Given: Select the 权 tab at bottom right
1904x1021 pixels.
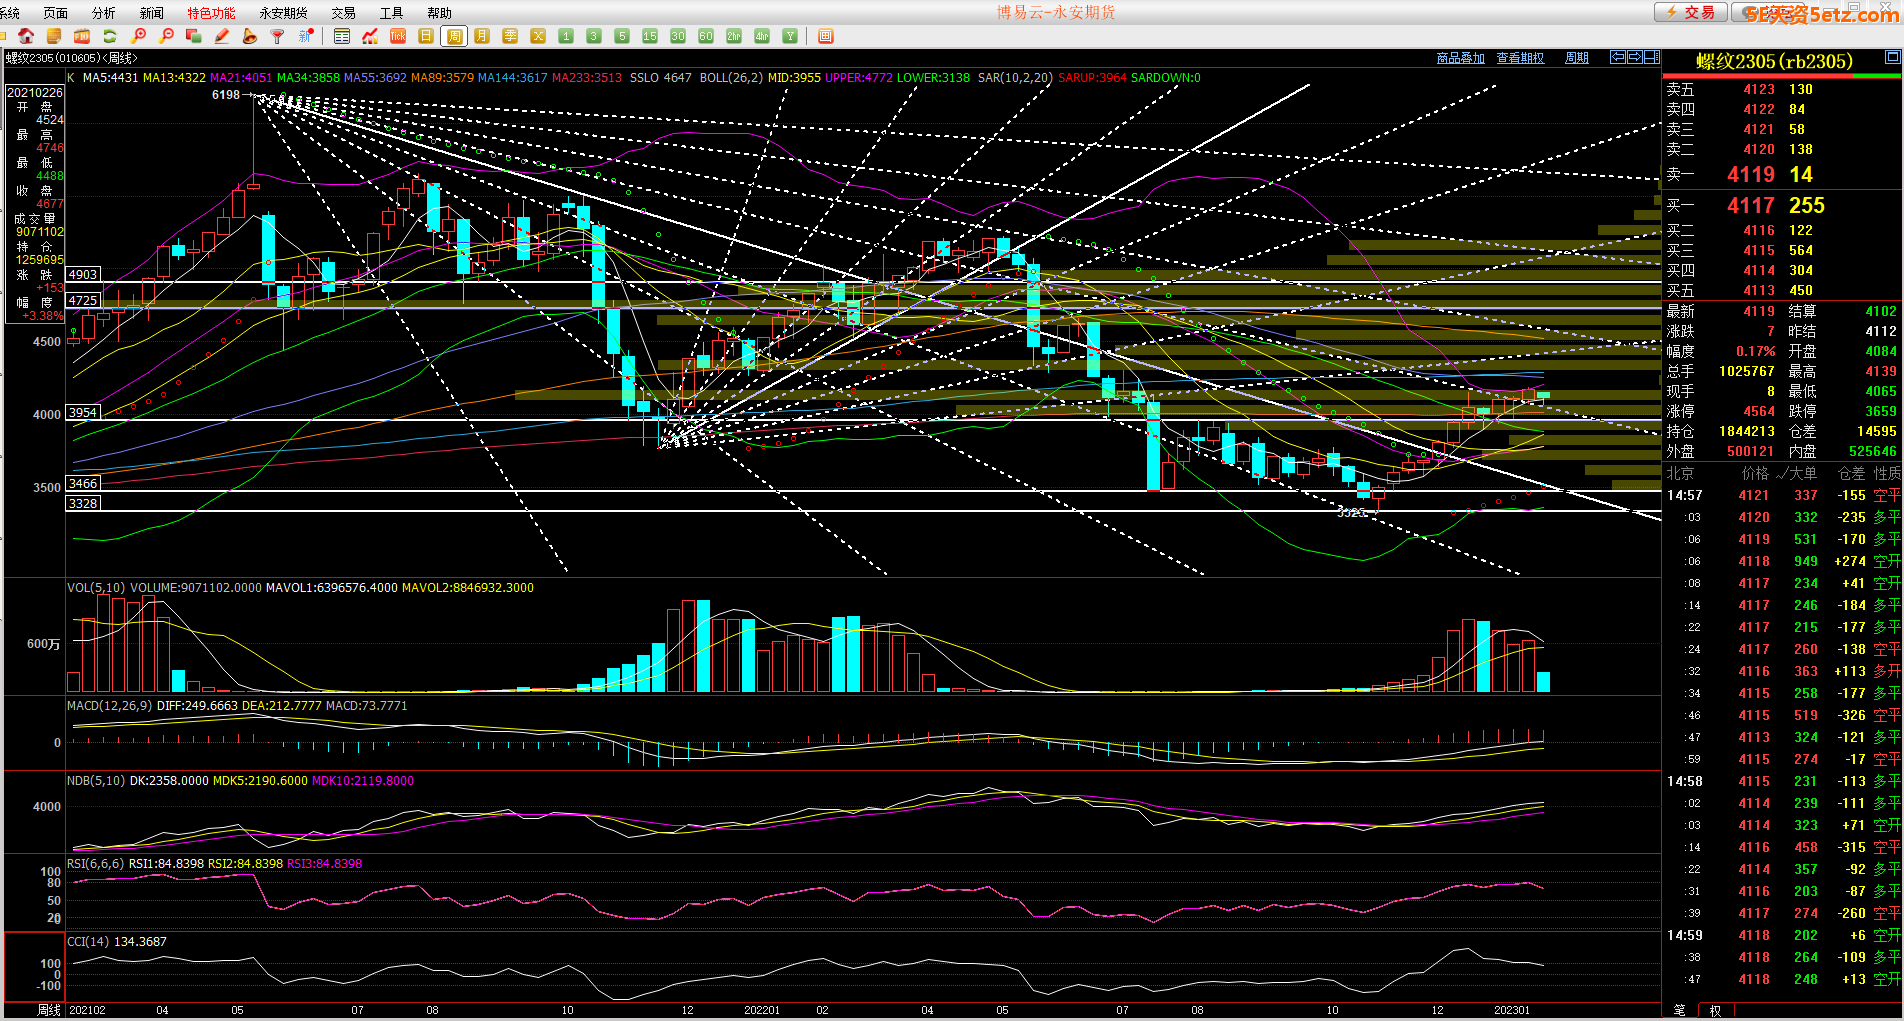Looking at the screenshot, I should 1715,1011.
